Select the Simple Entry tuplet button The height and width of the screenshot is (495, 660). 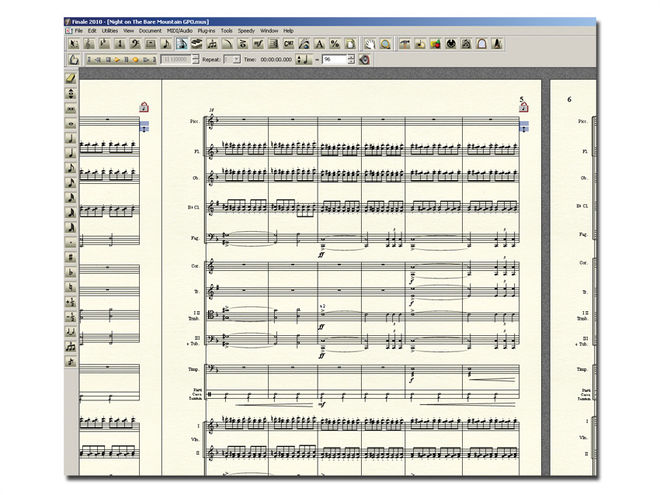pos(71,346)
